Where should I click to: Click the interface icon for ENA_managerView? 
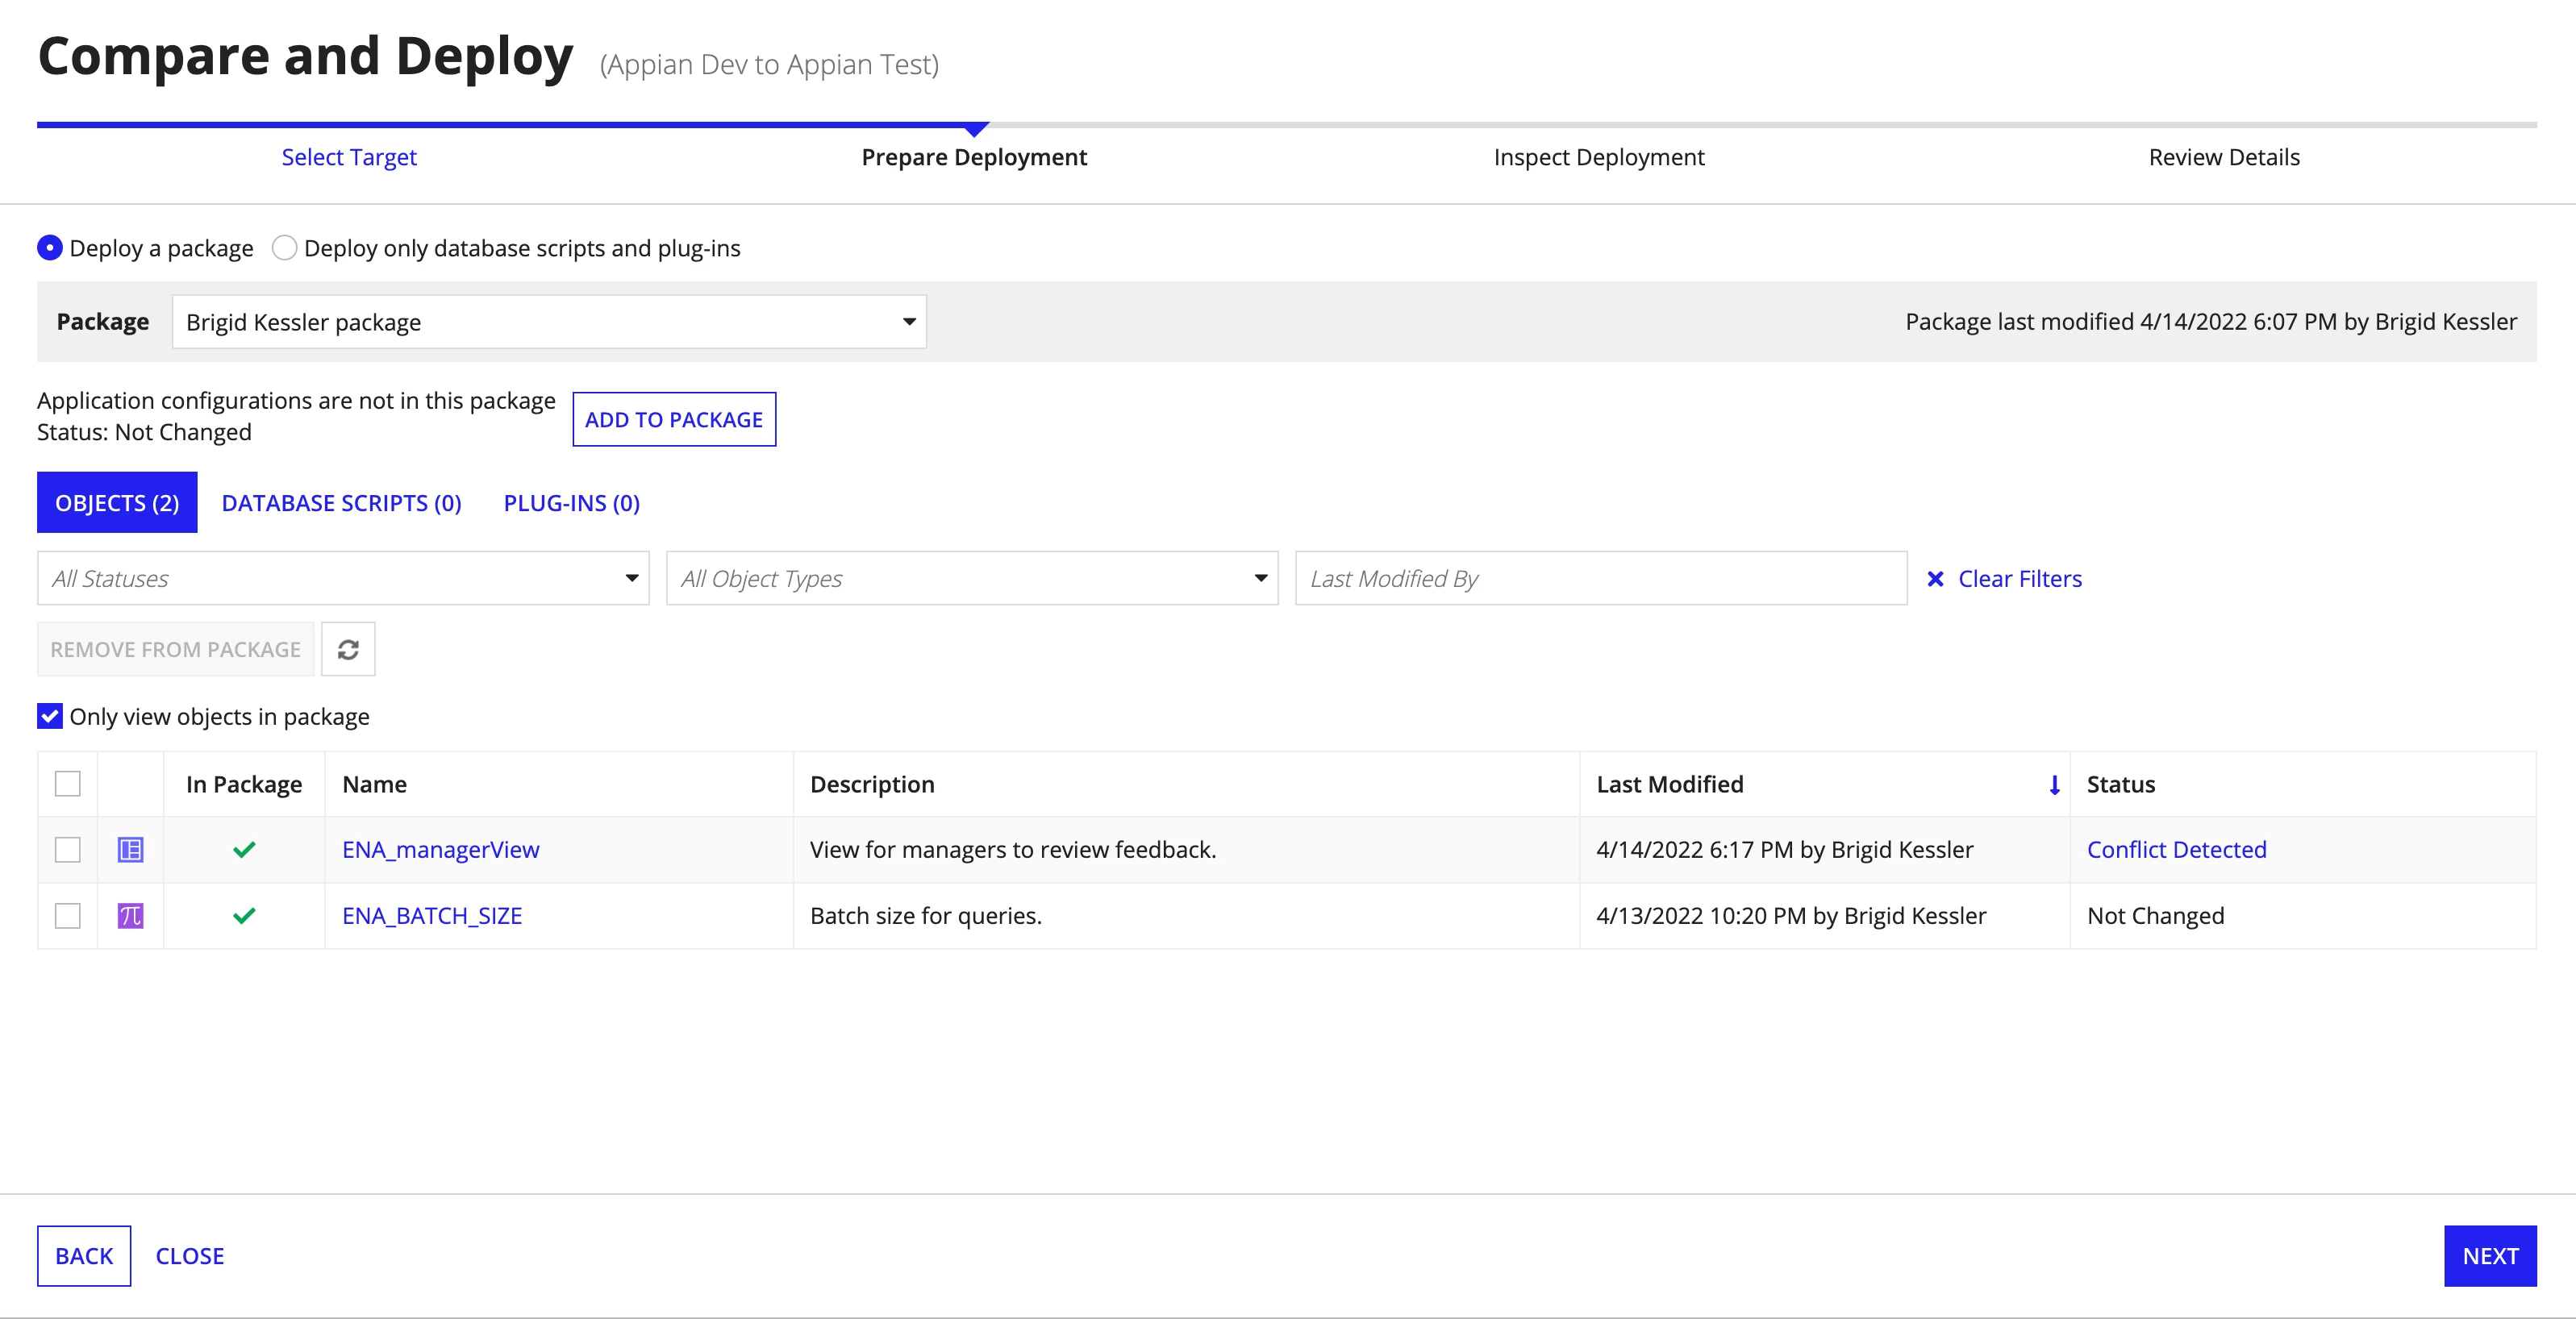click(x=131, y=850)
